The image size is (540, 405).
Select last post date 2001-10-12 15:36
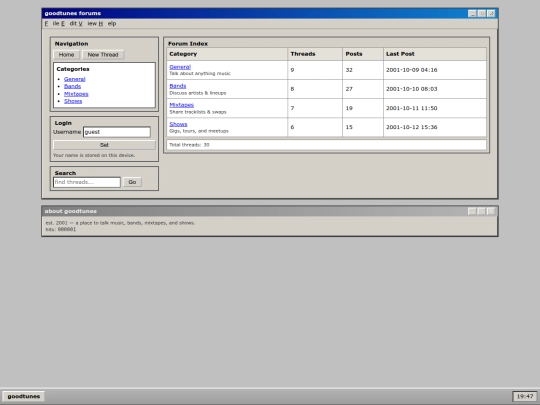pos(412,127)
